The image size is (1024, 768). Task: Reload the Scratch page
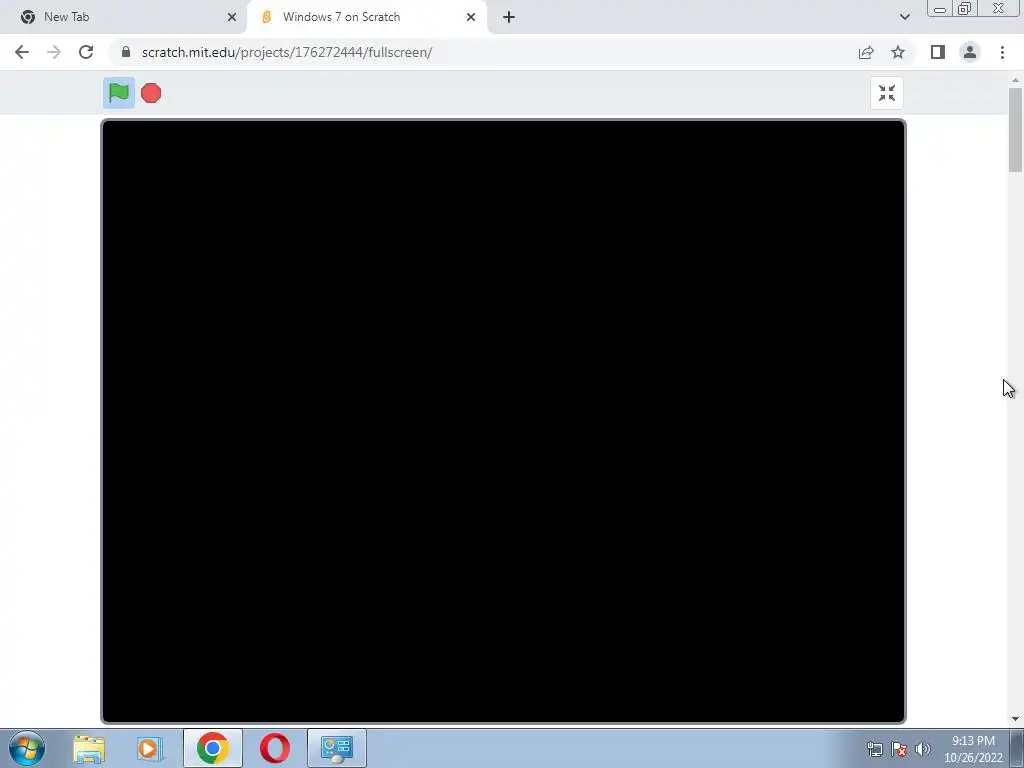tap(86, 52)
